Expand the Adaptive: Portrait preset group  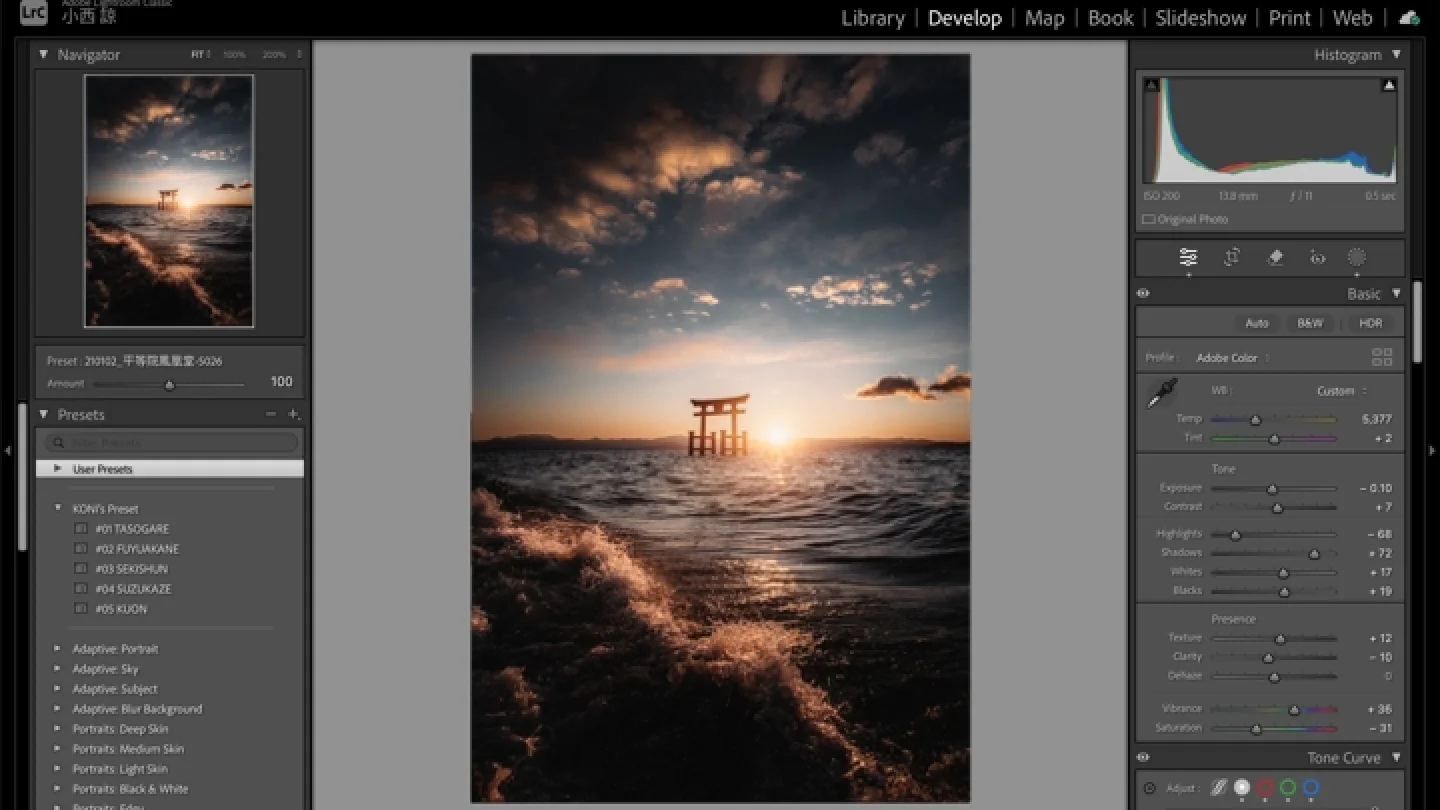[57, 649]
